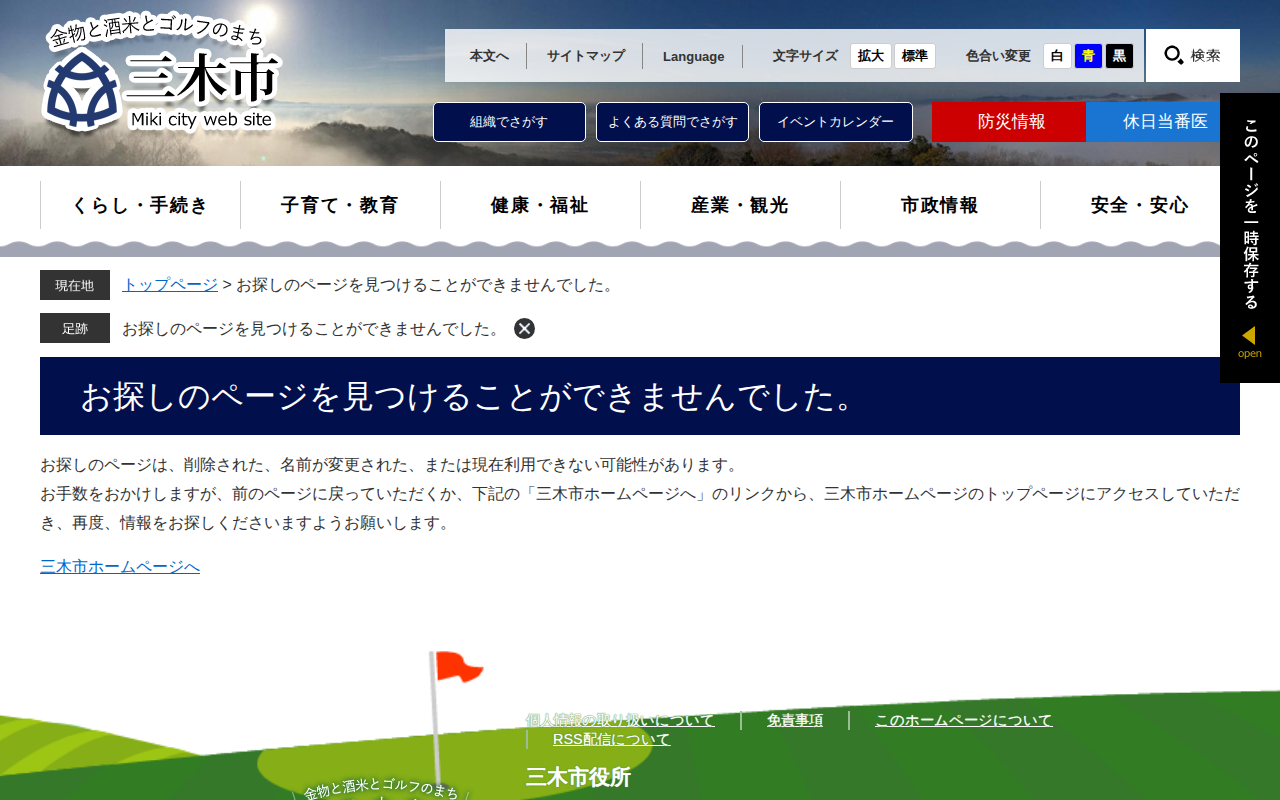Viewport: 1280px width, 800px height.
Task: Open RSS配信について footer link
Action: 611,739
